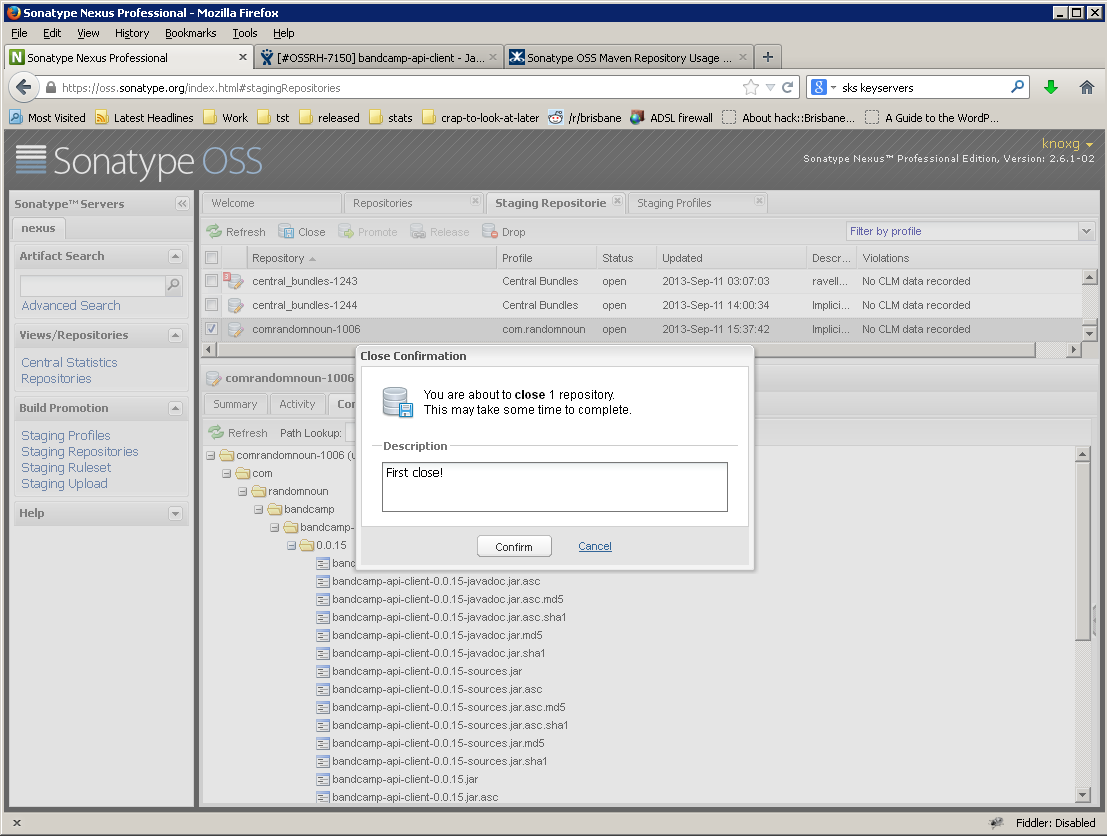The width and height of the screenshot is (1107, 836).
Task: Check the central_bundles-1244 row checkbox
Action: tap(211, 305)
